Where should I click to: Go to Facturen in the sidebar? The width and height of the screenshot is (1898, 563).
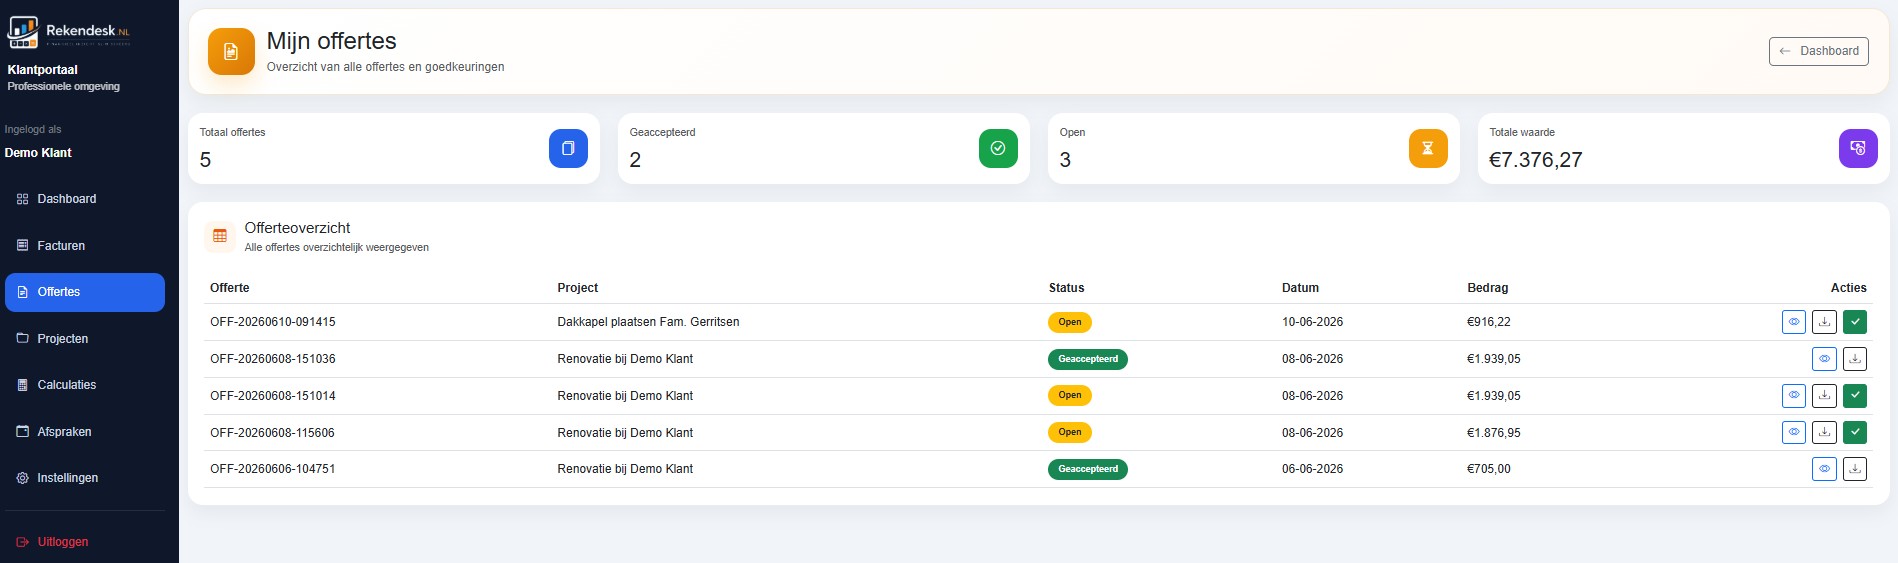coord(85,246)
